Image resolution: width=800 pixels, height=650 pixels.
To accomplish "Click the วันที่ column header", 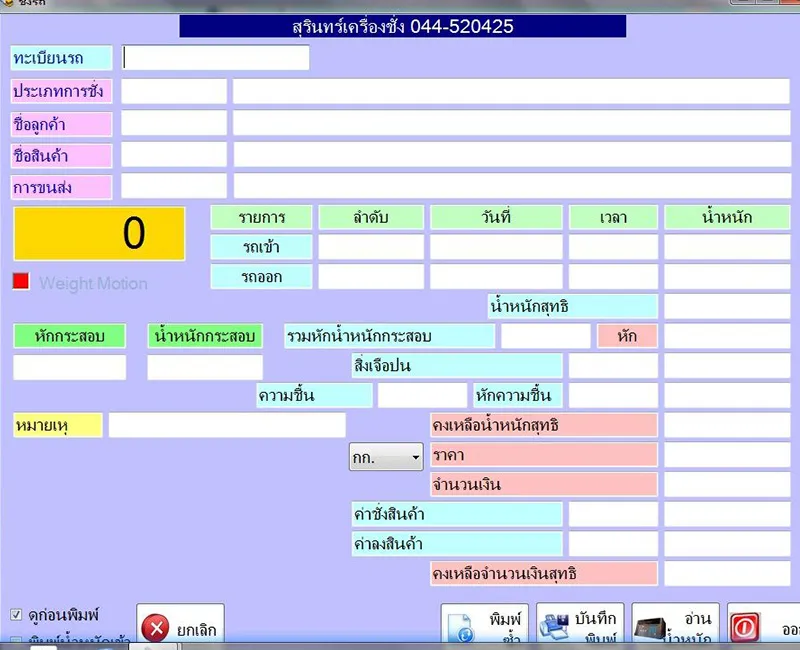I will [x=496, y=217].
